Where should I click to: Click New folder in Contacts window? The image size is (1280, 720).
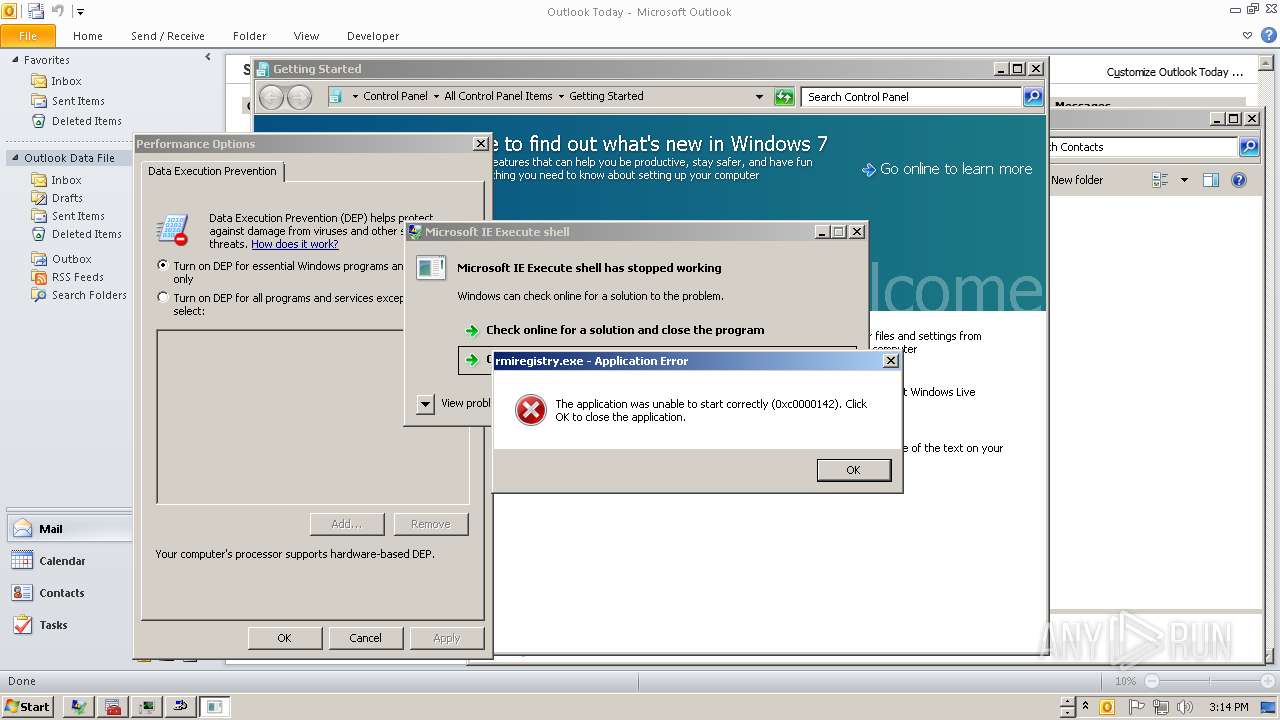pyautogui.click(x=1077, y=180)
